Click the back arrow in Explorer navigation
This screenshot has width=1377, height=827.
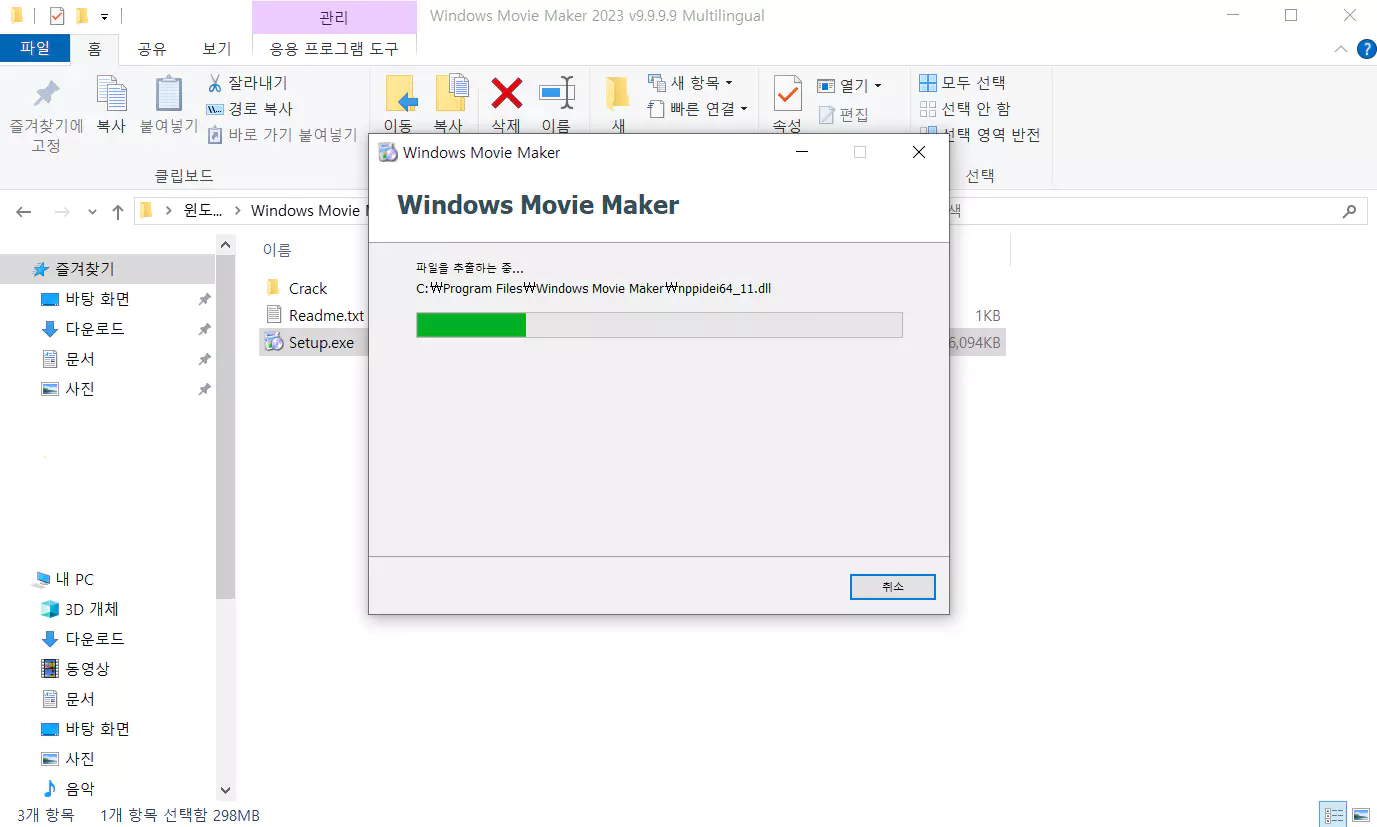click(24, 212)
